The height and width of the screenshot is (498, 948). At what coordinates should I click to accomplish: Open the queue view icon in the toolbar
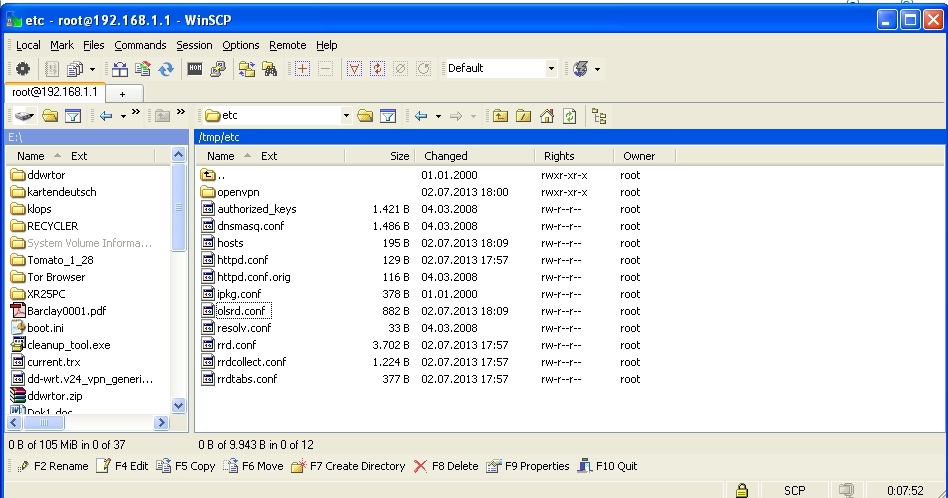pos(75,69)
